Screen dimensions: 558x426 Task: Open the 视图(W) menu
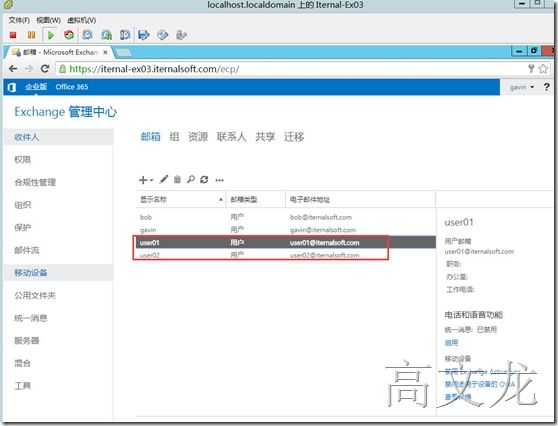click(48, 20)
